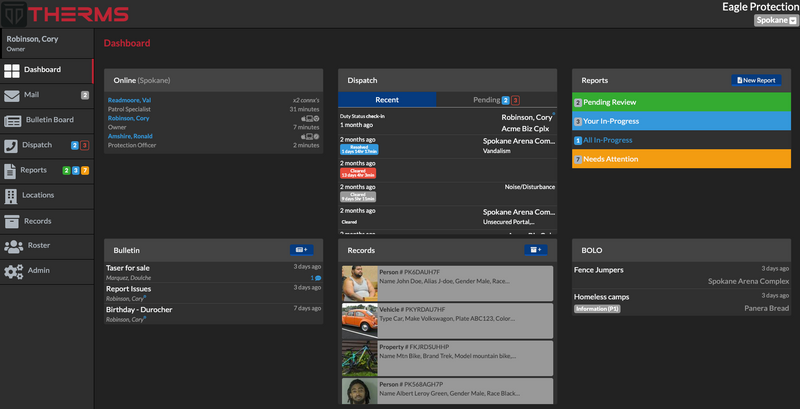Open Albert Leroy Green photo thumbnail
Viewport: 800px width, 409px height.
(360, 391)
